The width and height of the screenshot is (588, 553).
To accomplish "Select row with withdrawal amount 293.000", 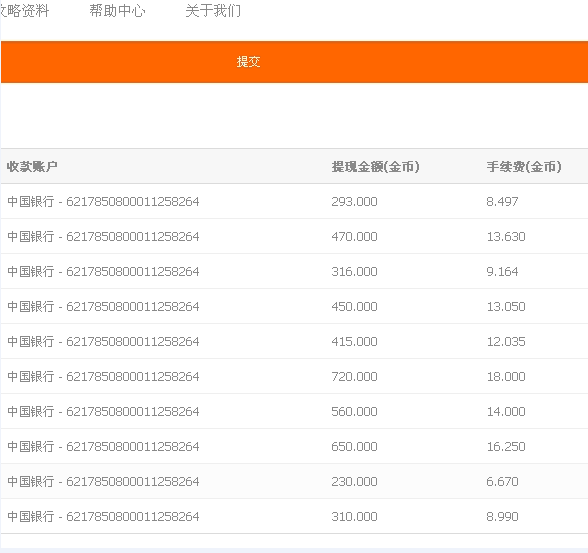I will (294, 201).
